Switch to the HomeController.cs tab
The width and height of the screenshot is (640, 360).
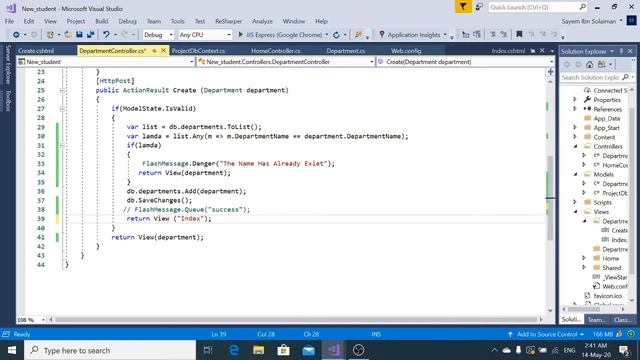click(x=276, y=51)
